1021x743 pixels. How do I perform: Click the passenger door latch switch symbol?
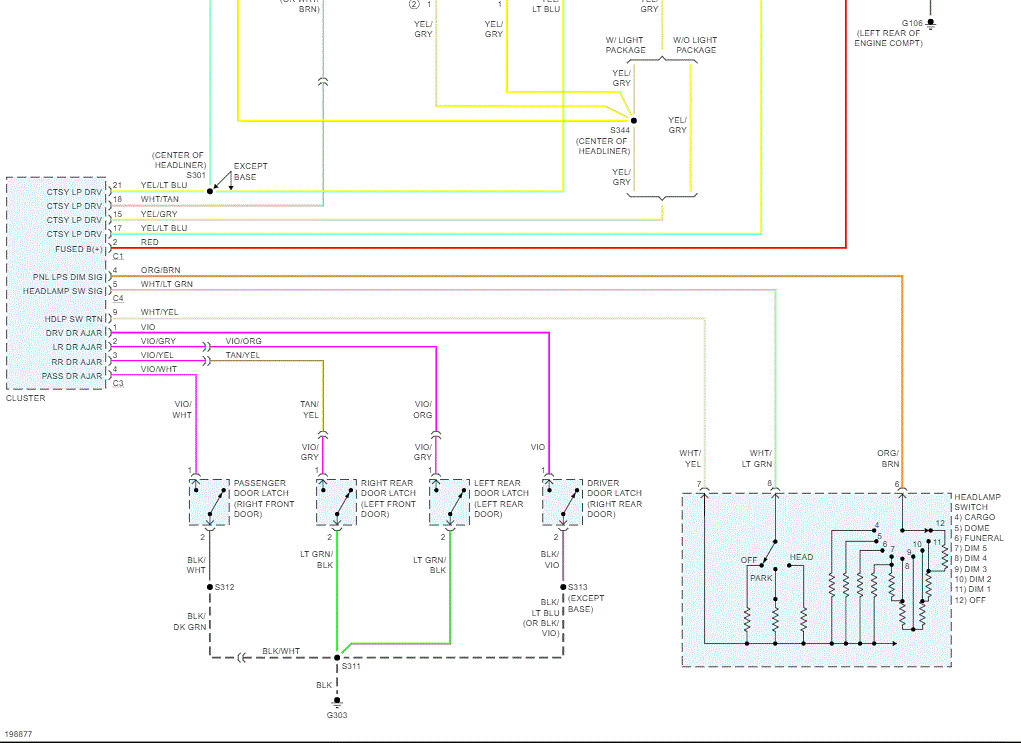point(209,502)
